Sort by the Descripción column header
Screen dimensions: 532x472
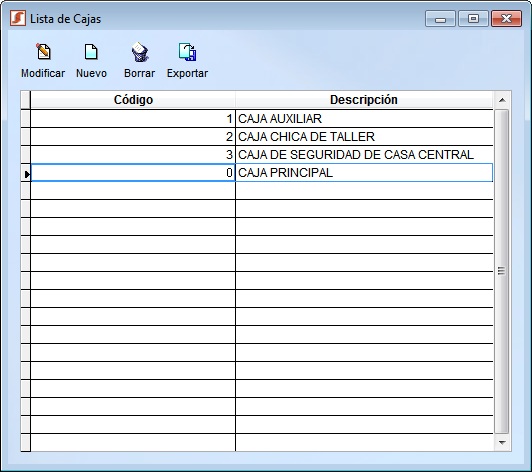coord(364,100)
